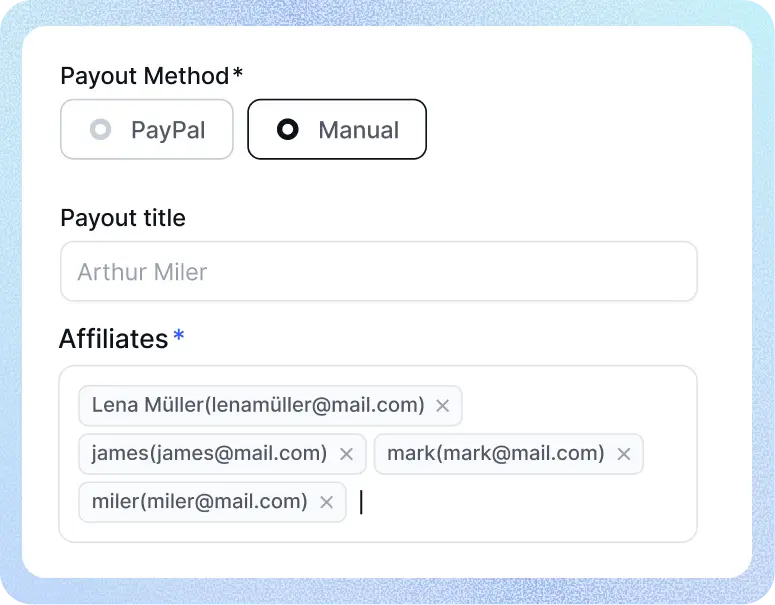Click the miler(miler@mail.com) tag text
Viewport: 775px width, 605px height.
coord(199,501)
